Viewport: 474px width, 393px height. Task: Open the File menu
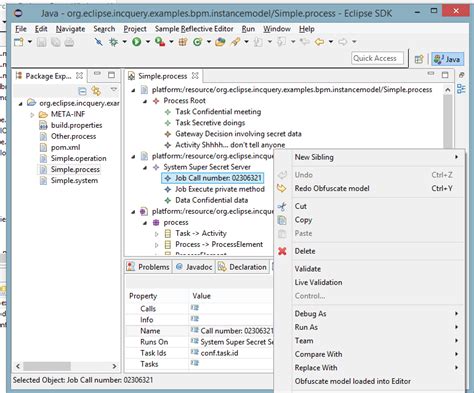21,29
